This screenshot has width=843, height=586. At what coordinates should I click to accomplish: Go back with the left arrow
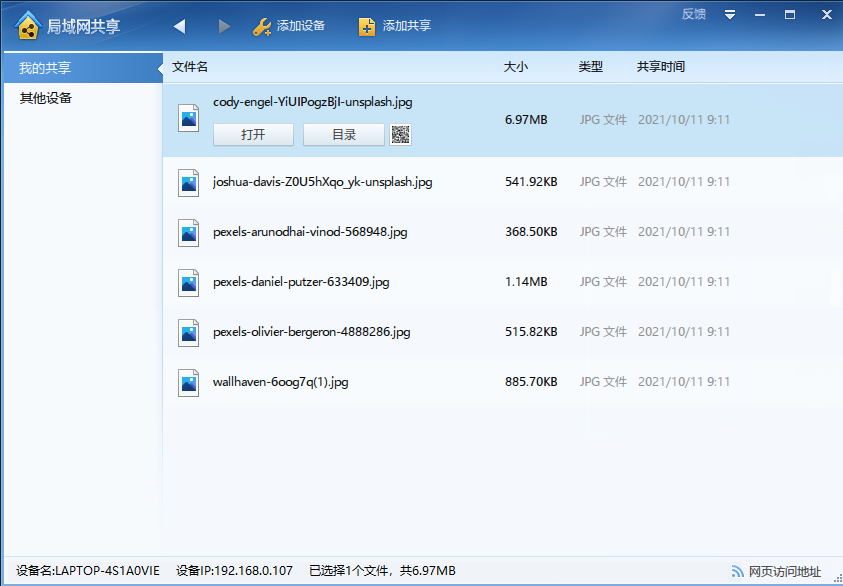coord(180,26)
